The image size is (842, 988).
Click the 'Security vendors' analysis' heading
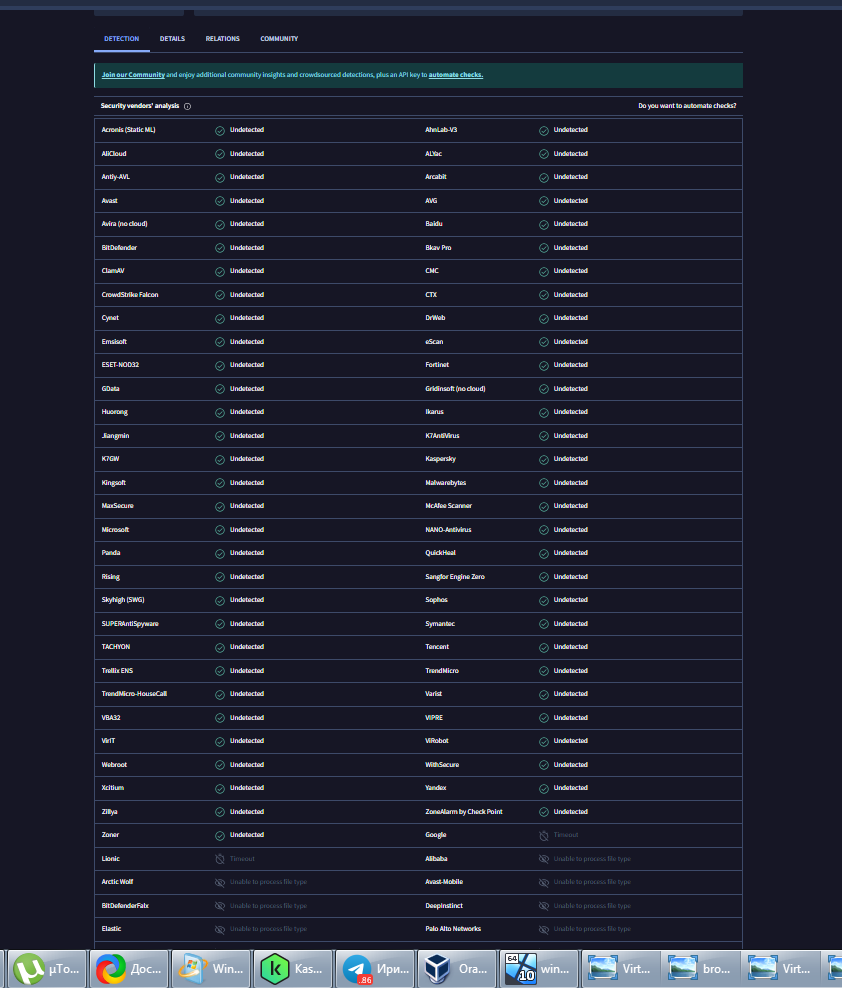(140, 106)
